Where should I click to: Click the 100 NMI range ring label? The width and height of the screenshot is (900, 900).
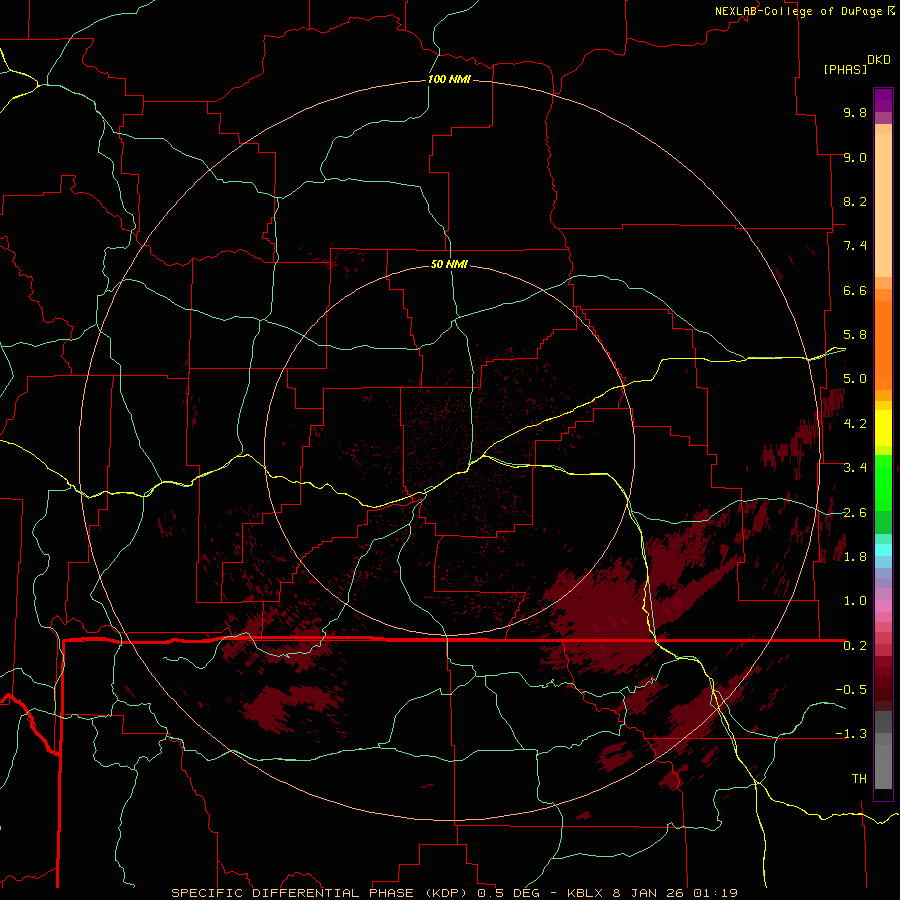pos(449,79)
